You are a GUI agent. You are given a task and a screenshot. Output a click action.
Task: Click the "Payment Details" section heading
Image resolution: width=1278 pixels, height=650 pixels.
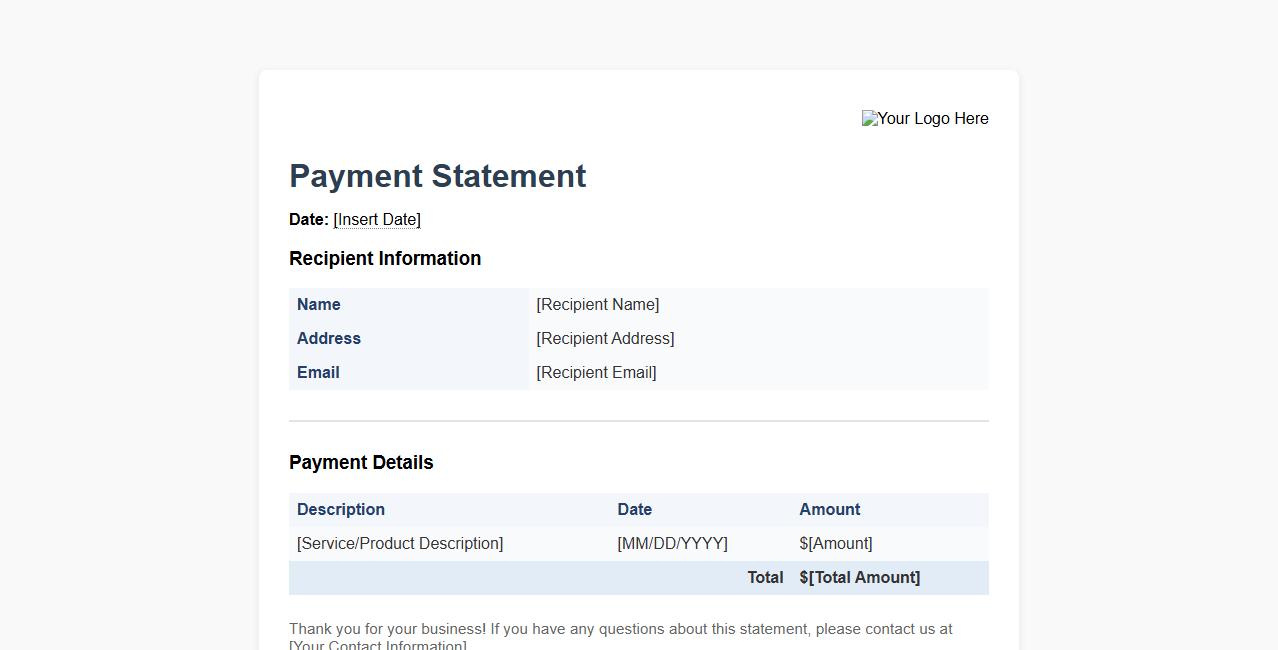[361, 462]
